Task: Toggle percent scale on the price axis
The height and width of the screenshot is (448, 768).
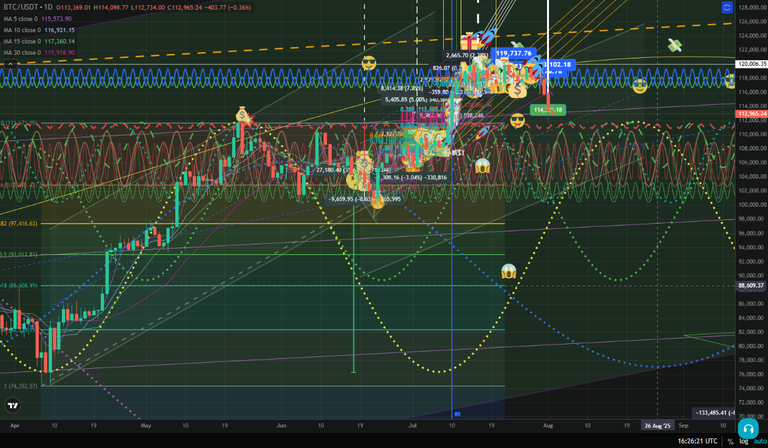Action: pos(730,442)
